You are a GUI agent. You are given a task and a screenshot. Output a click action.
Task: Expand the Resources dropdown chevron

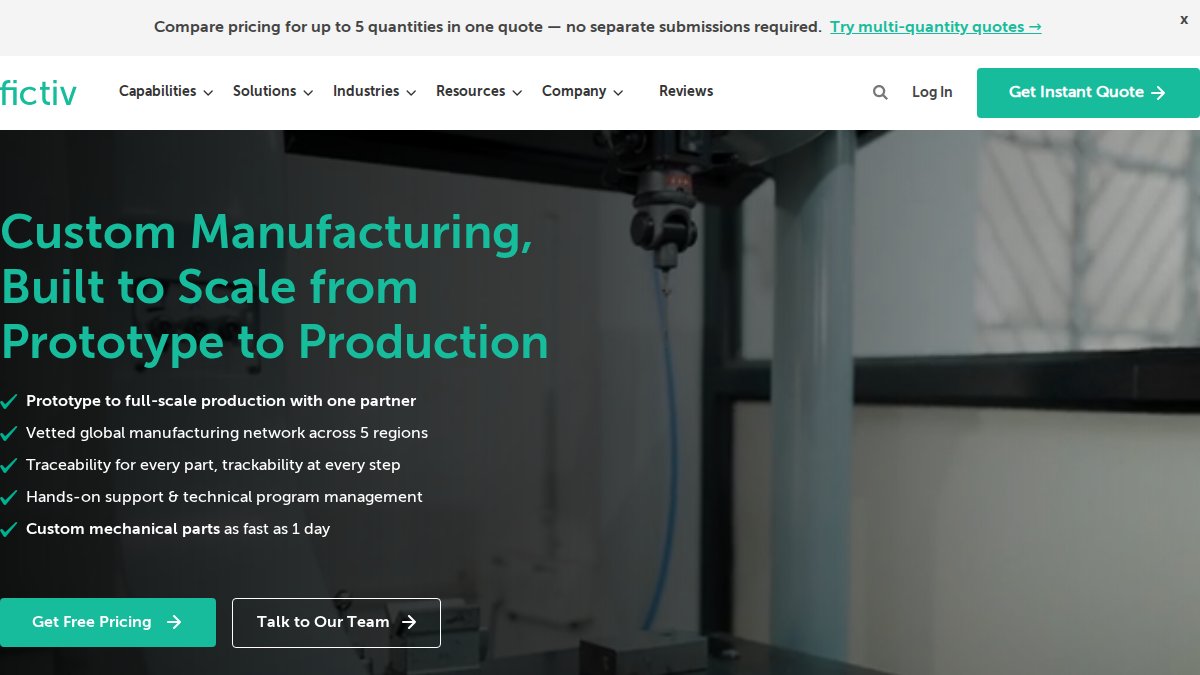(517, 92)
